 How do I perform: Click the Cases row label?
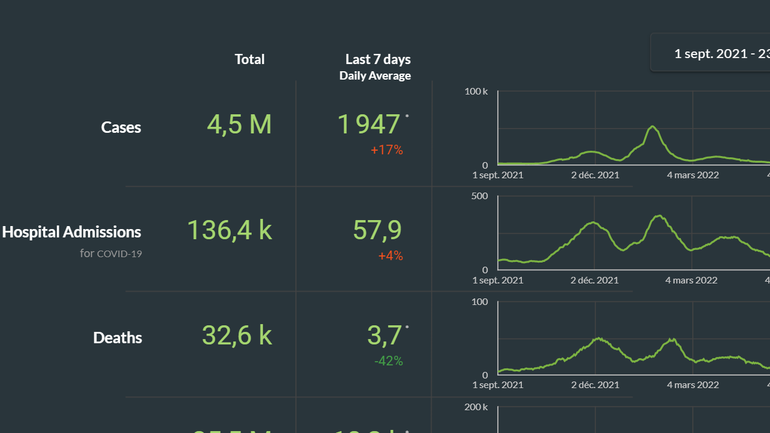coord(121,127)
